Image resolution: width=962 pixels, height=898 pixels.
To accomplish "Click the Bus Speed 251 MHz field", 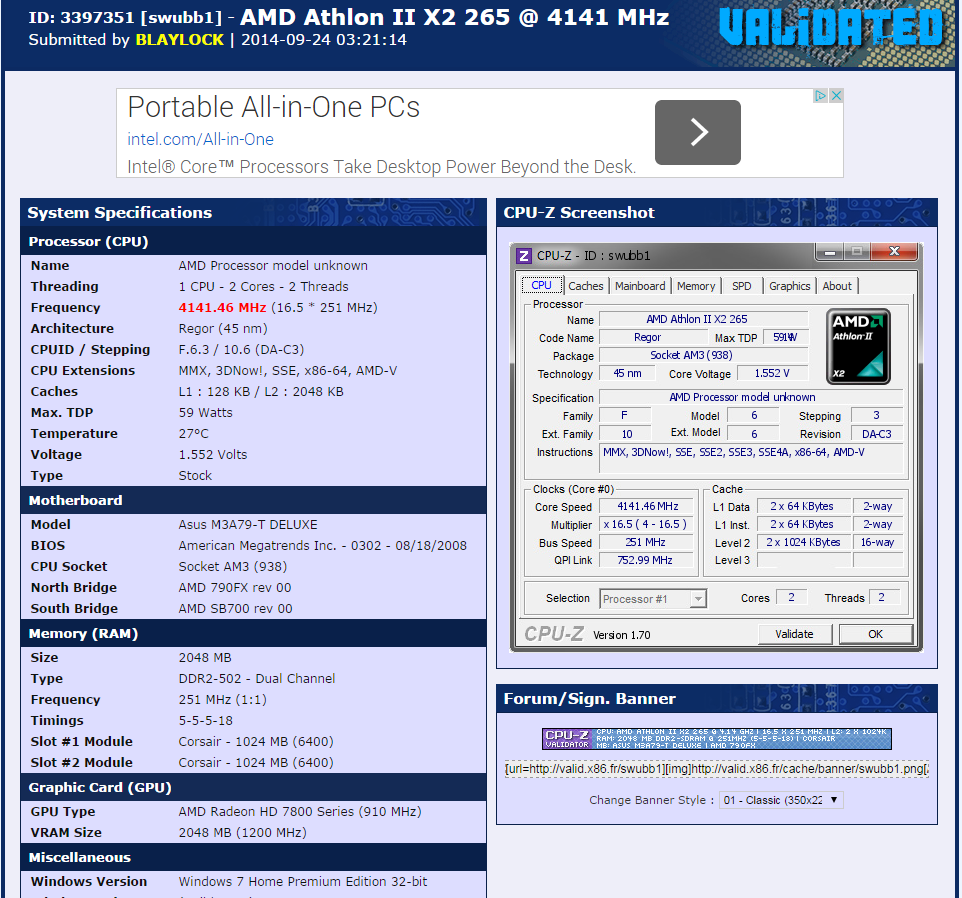I will (647, 542).
